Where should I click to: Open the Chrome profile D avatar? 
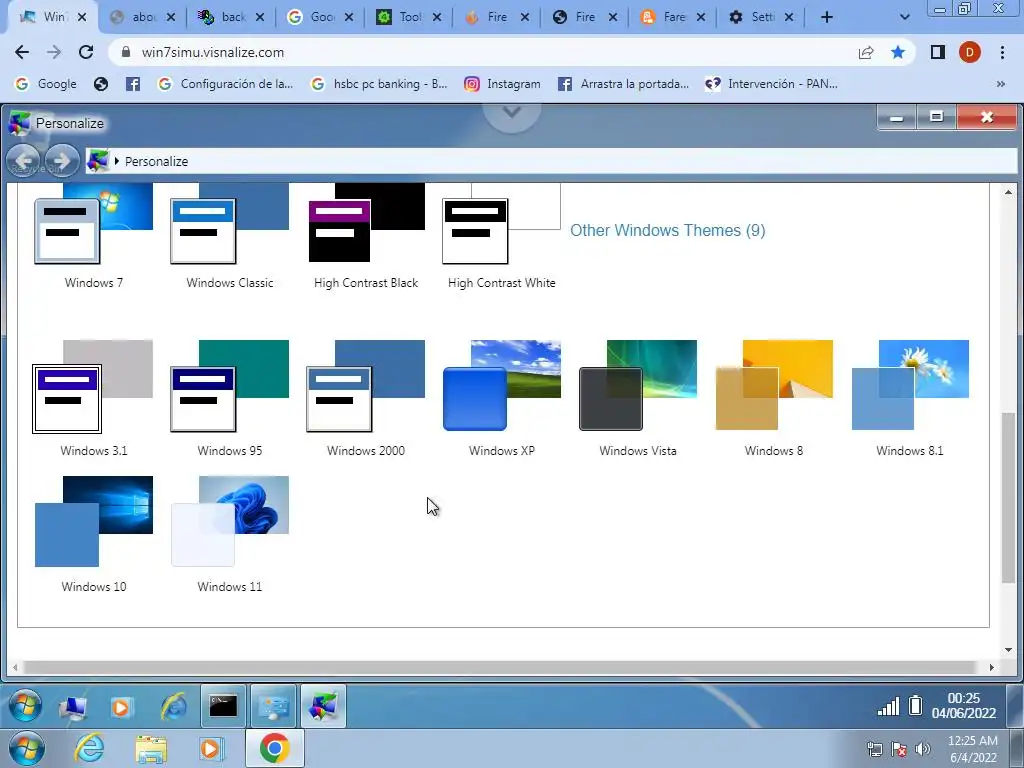pyautogui.click(x=970, y=52)
